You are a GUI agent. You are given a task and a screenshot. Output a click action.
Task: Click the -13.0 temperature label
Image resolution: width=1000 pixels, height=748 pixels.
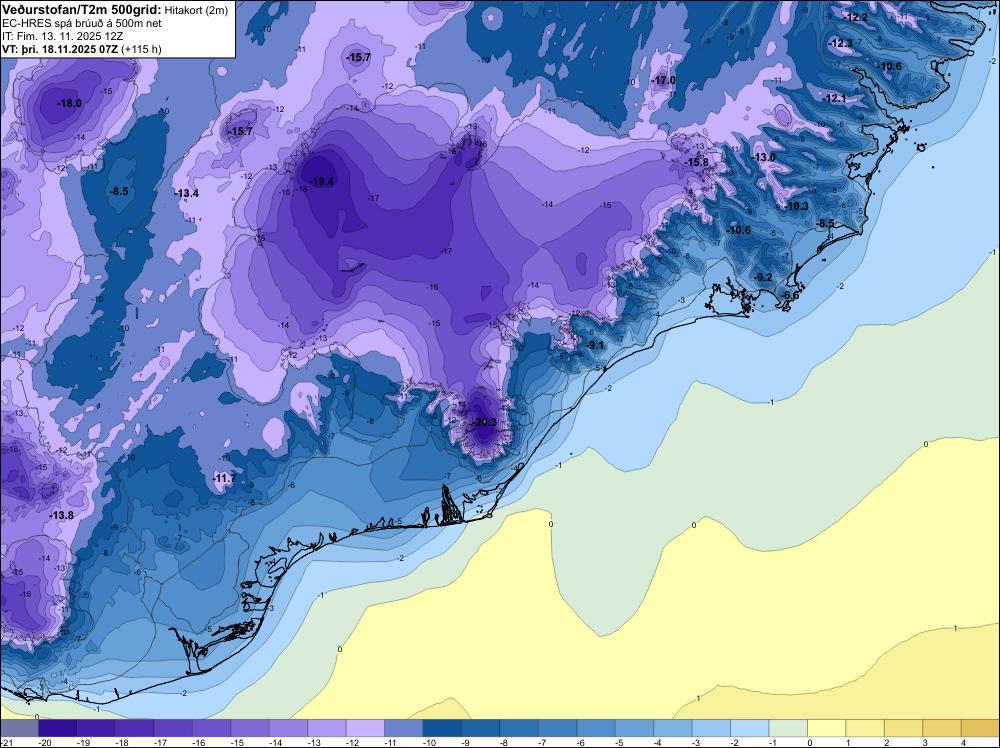coord(763,158)
